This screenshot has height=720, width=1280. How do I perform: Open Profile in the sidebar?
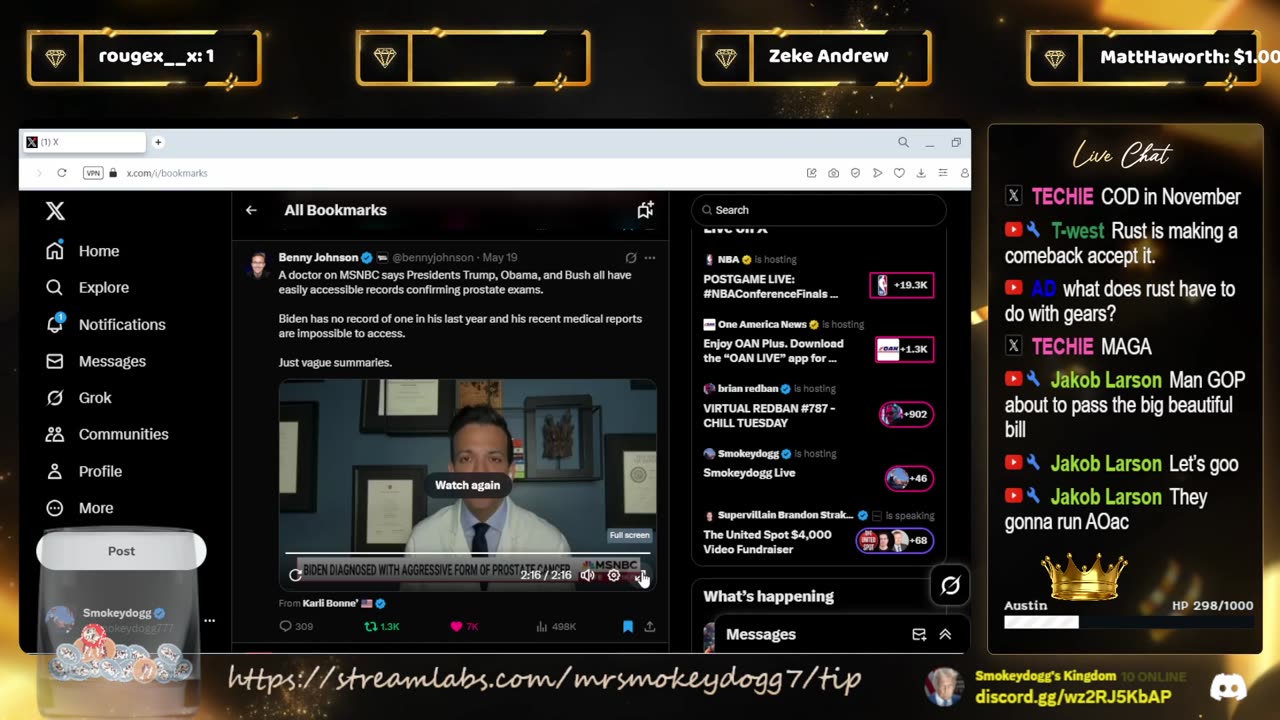[x=83, y=471]
